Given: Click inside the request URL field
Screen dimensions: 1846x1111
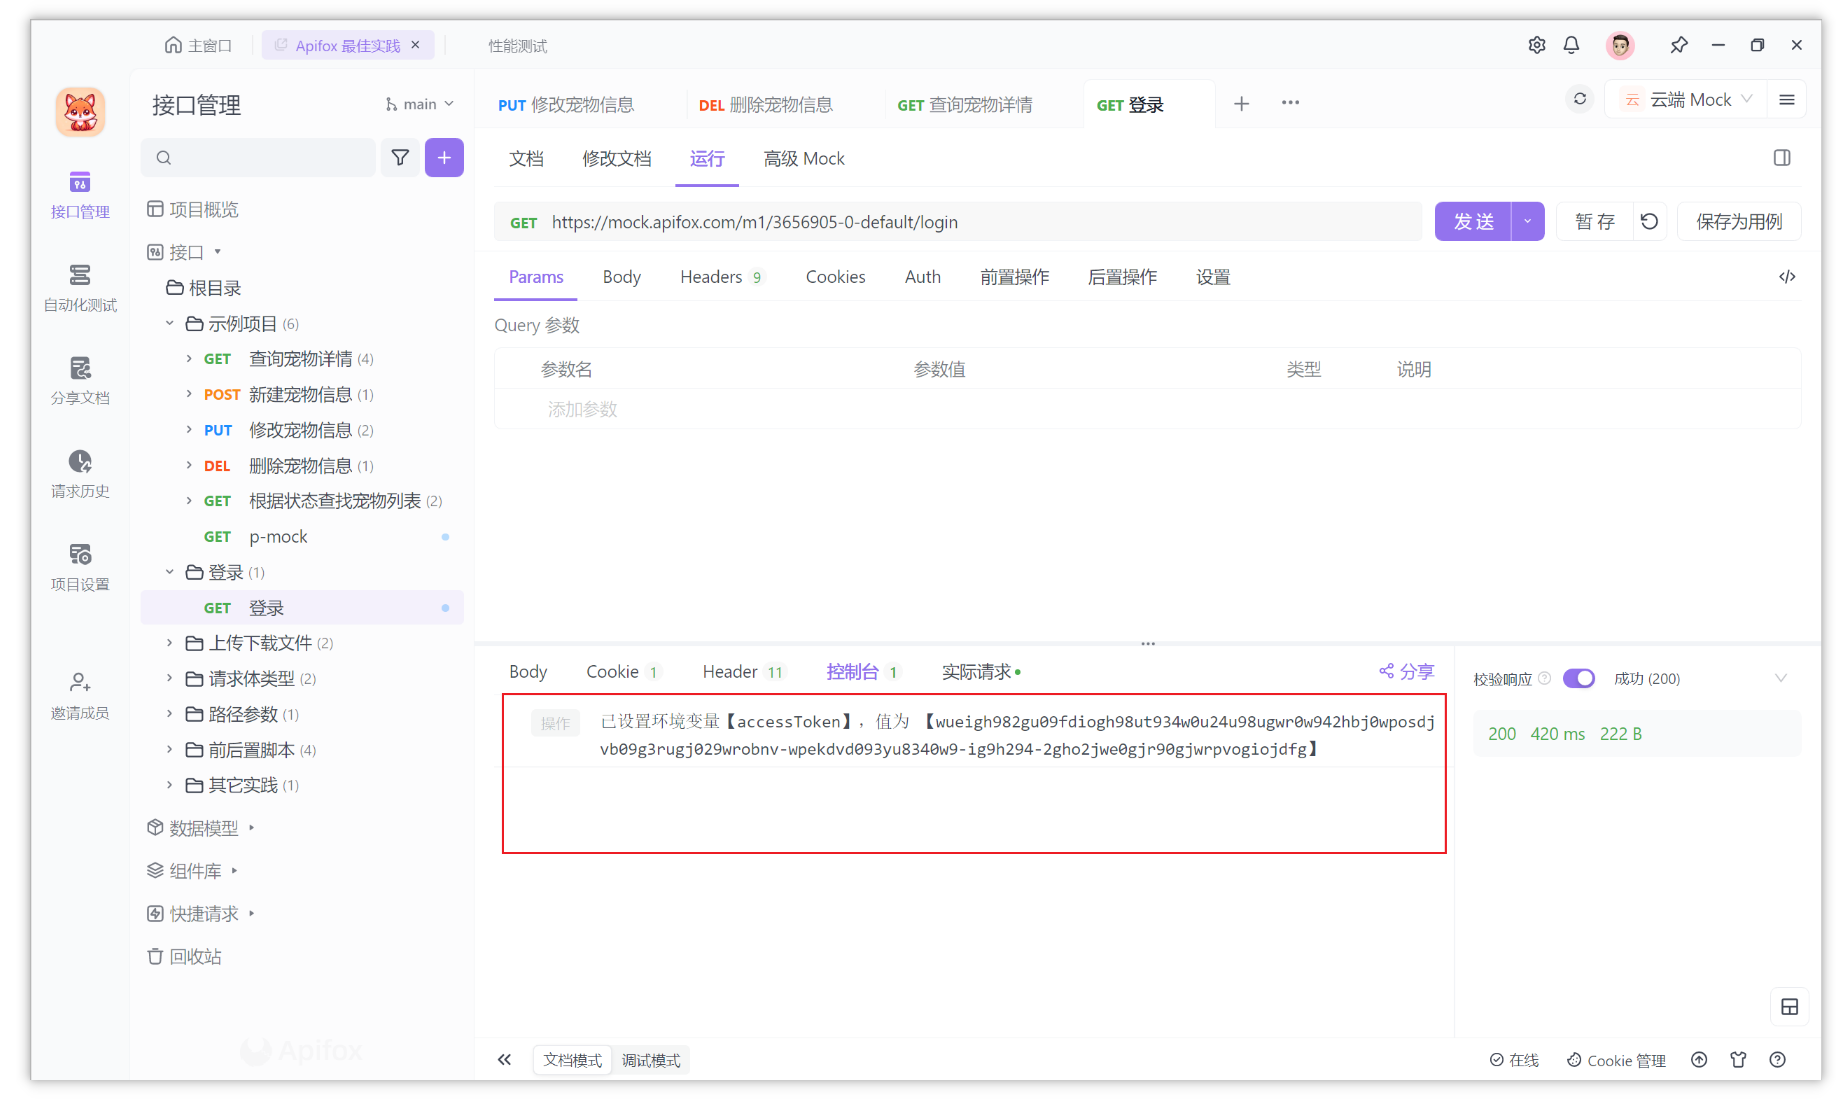Looking at the screenshot, I should pos(950,221).
